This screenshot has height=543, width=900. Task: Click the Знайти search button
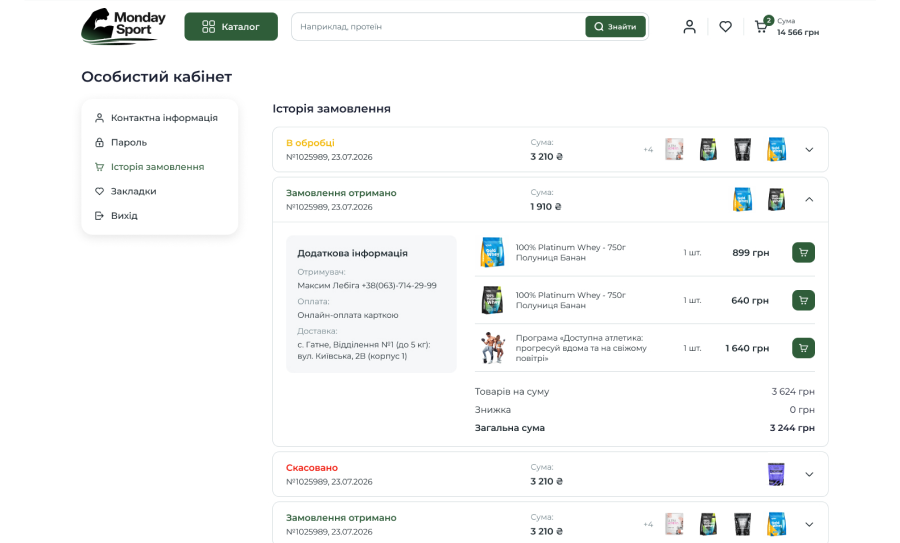[x=615, y=26]
